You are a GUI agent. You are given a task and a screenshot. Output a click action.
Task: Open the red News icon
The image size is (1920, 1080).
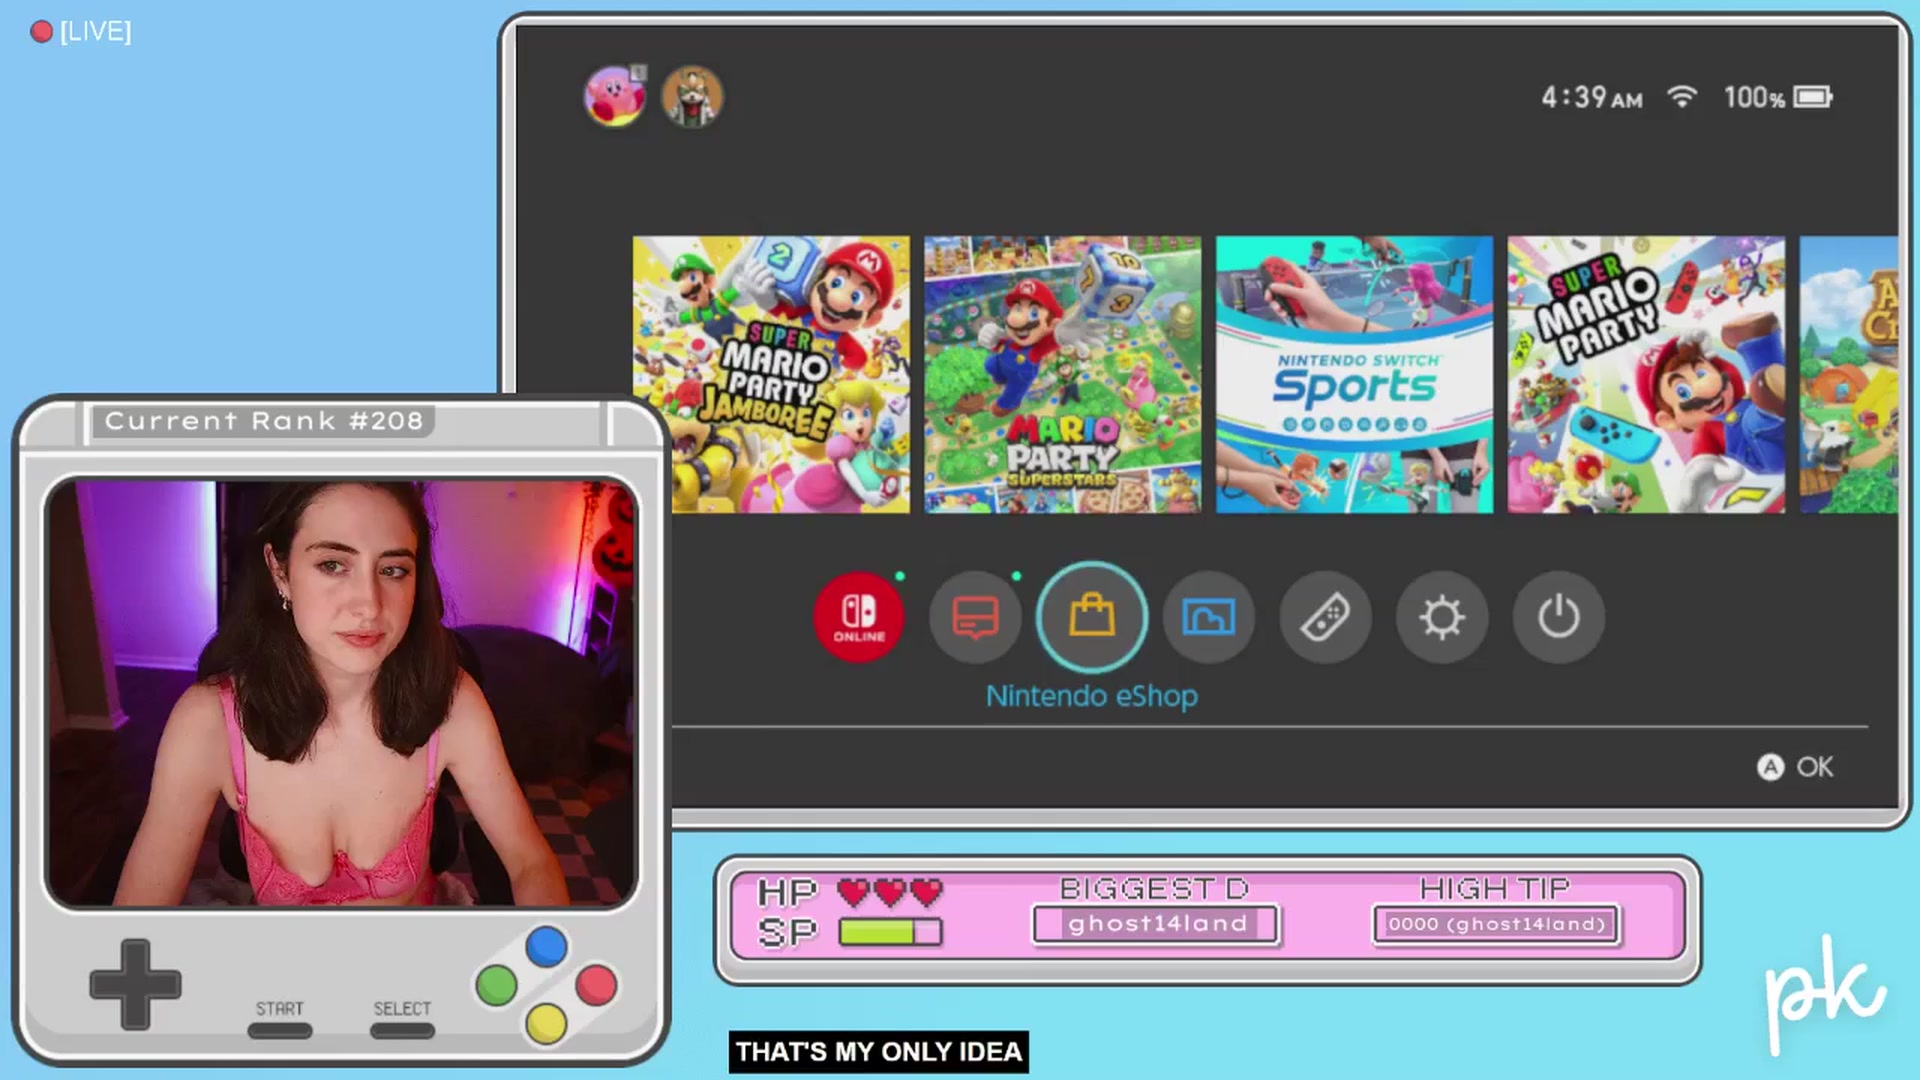pos(975,617)
